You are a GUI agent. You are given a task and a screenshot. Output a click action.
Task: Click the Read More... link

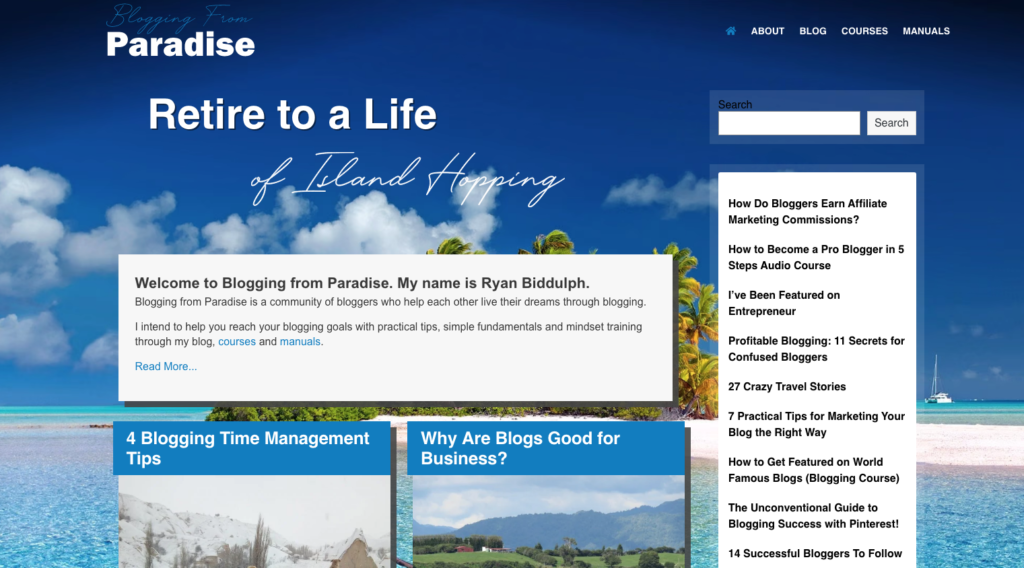coord(166,366)
